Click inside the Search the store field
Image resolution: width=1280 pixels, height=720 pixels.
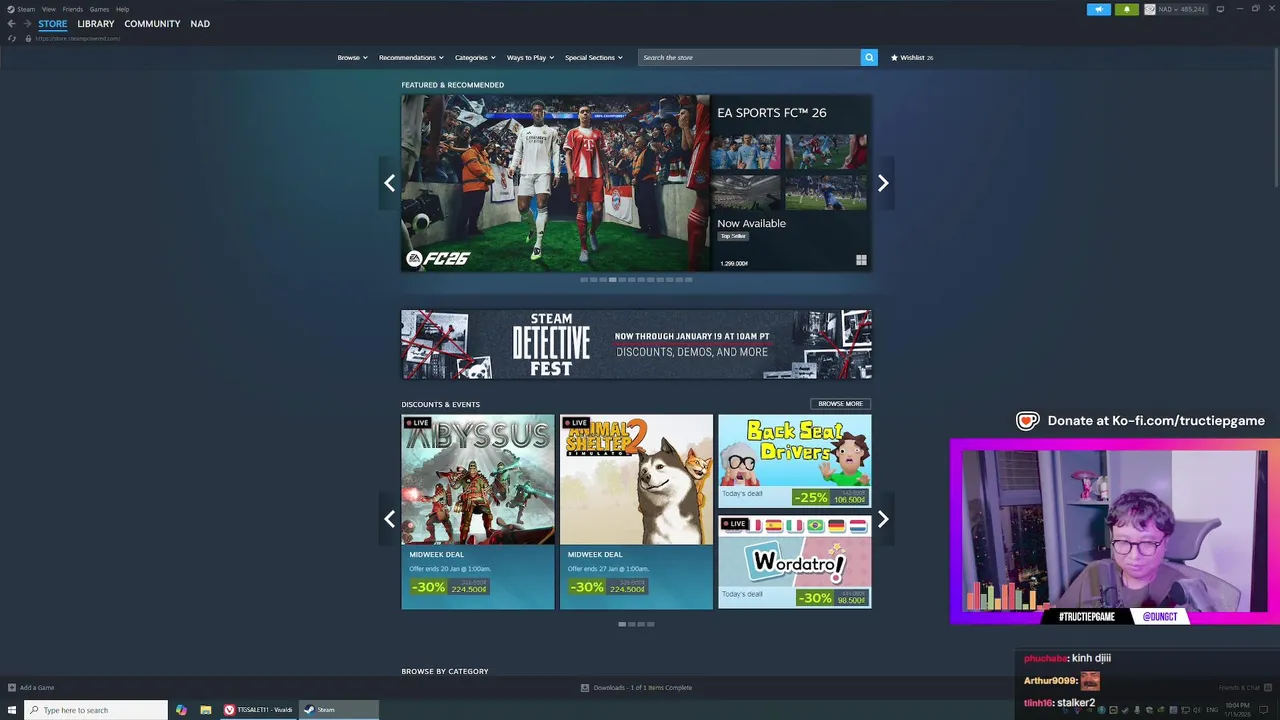[750, 57]
